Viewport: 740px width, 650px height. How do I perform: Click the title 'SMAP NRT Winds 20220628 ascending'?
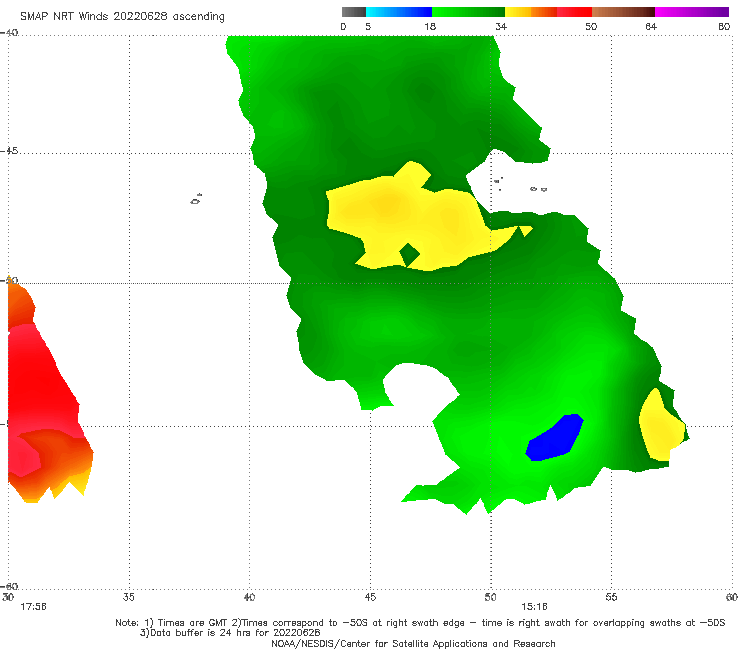tap(122, 17)
